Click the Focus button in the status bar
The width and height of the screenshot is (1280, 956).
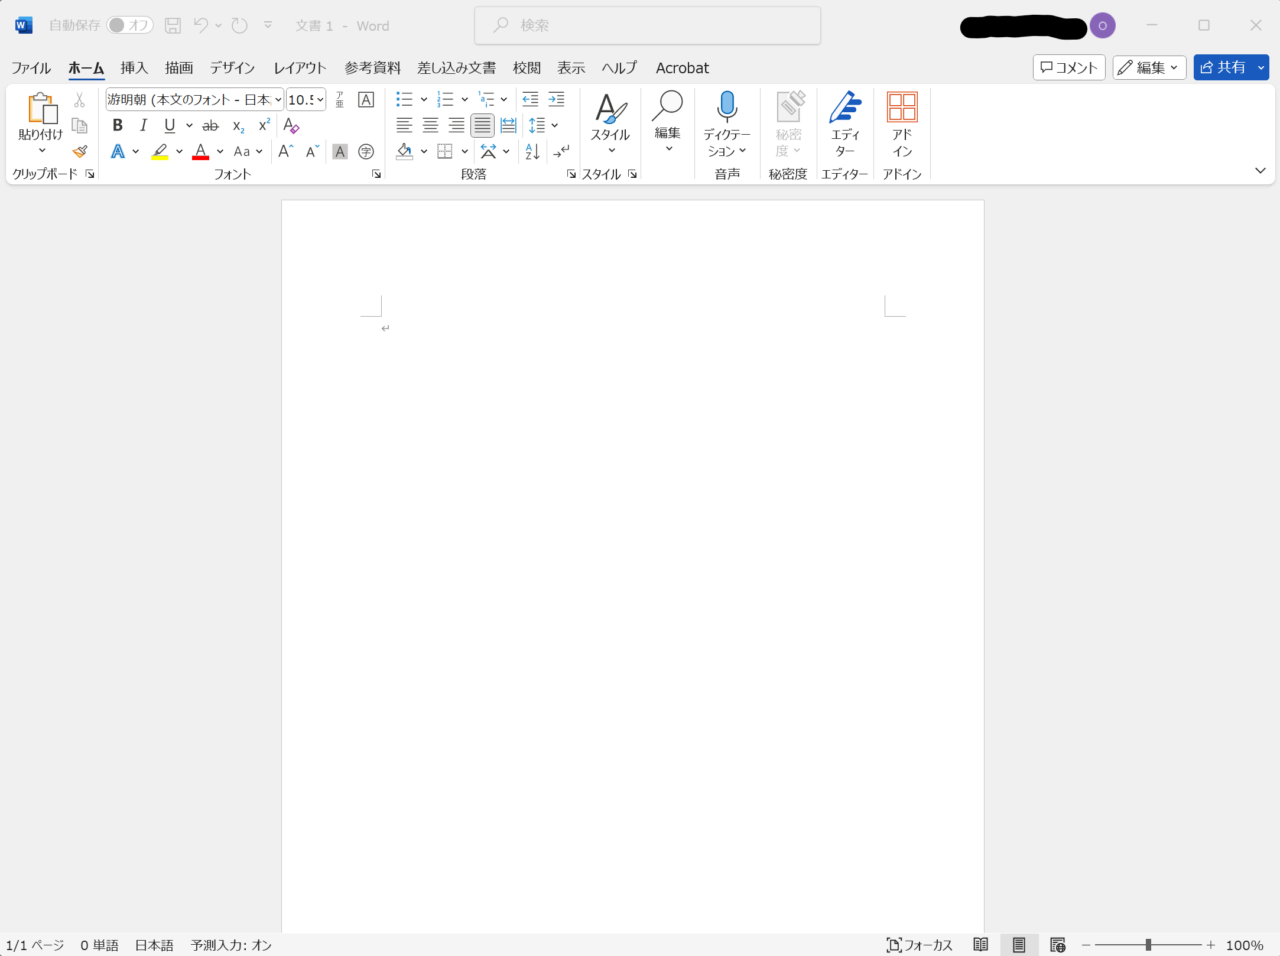(920, 945)
